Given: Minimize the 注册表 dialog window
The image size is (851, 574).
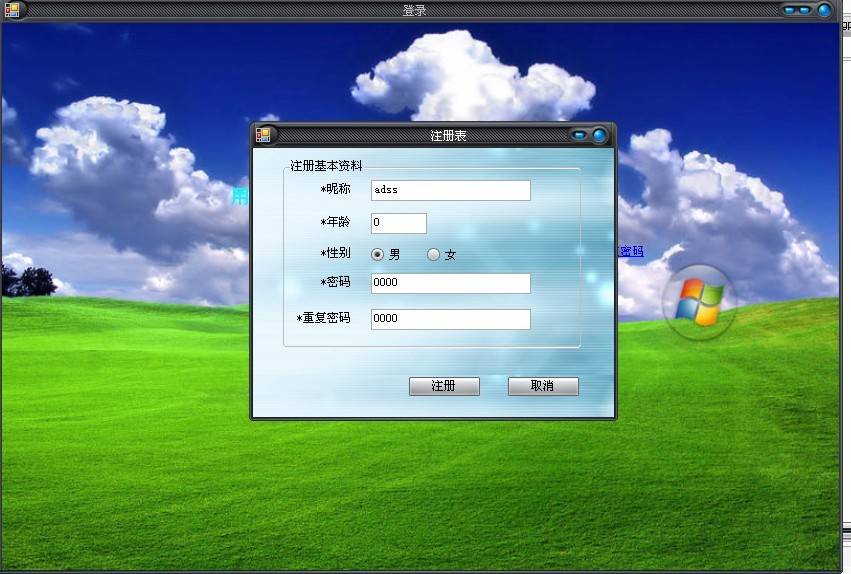Looking at the screenshot, I should [580, 135].
